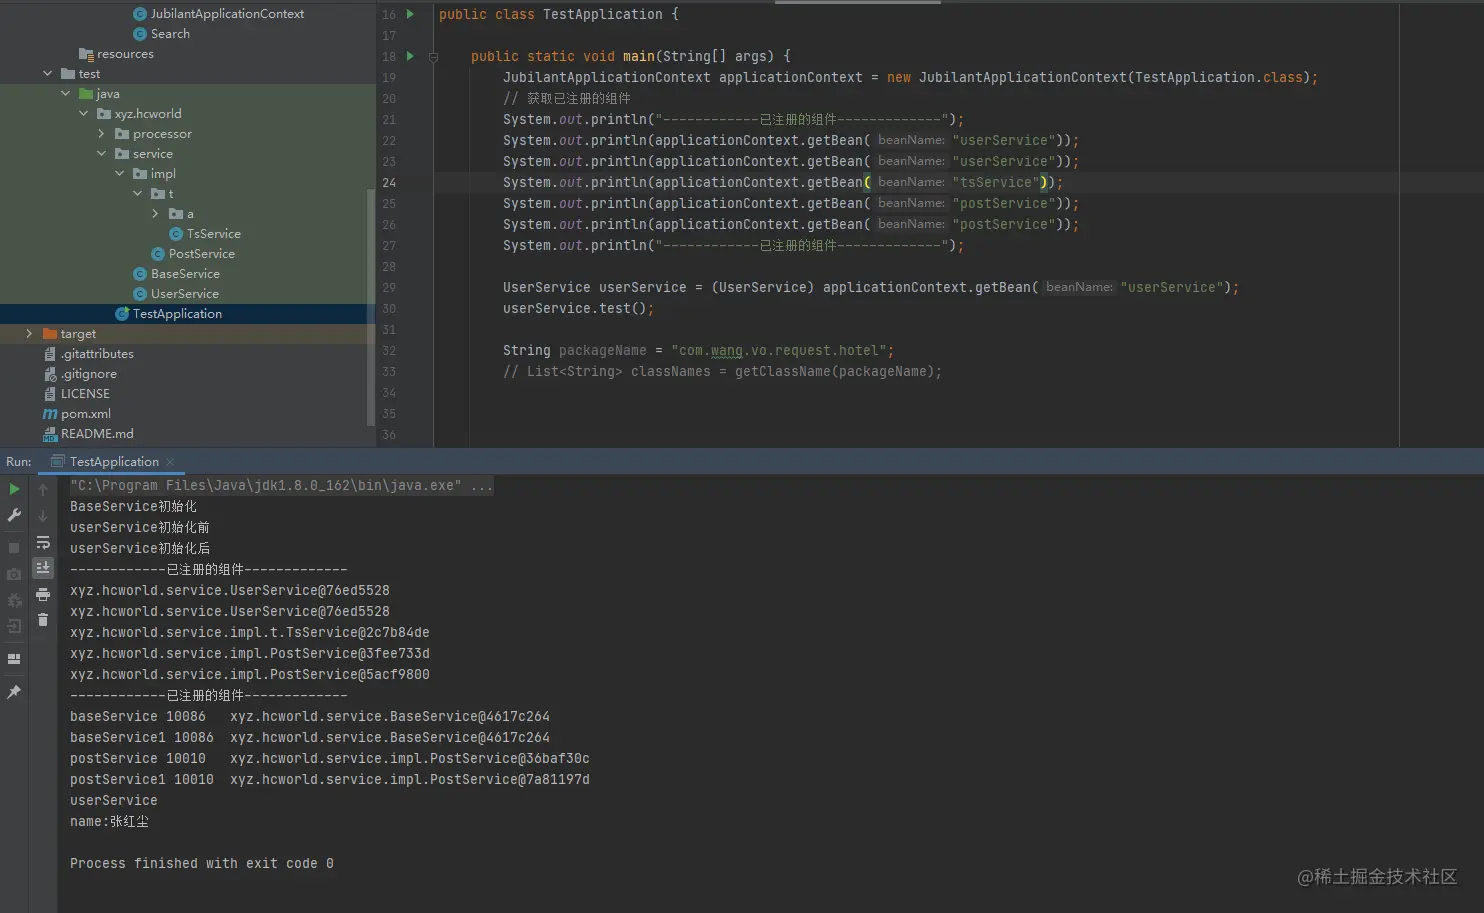Collapse the xyz.hcworld package

(83, 114)
